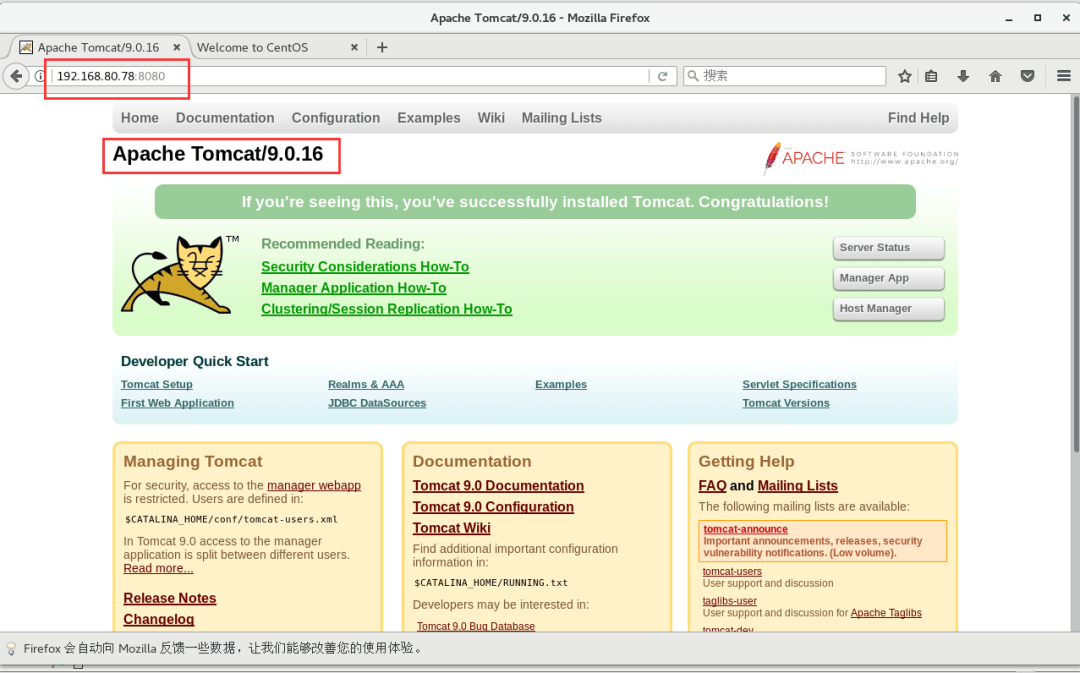Click the 搜索 search box

point(785,76)
